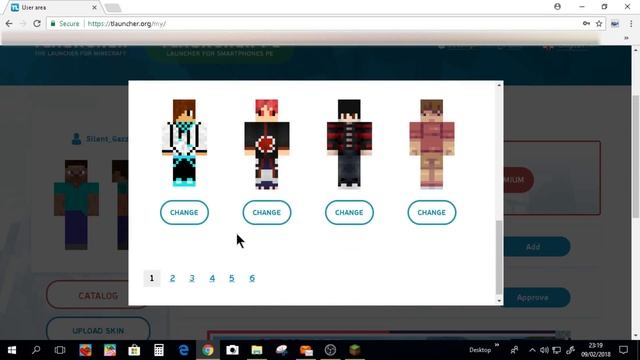Click the Chrome profile avatar icon

557,7
